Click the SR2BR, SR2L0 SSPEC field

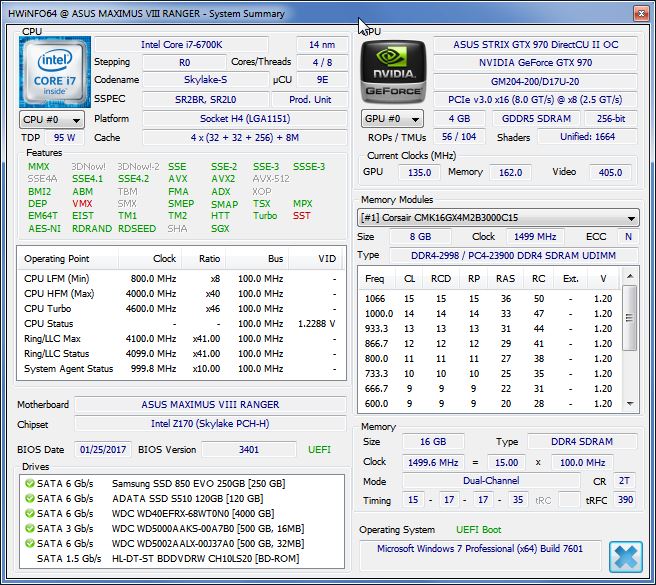205,100
